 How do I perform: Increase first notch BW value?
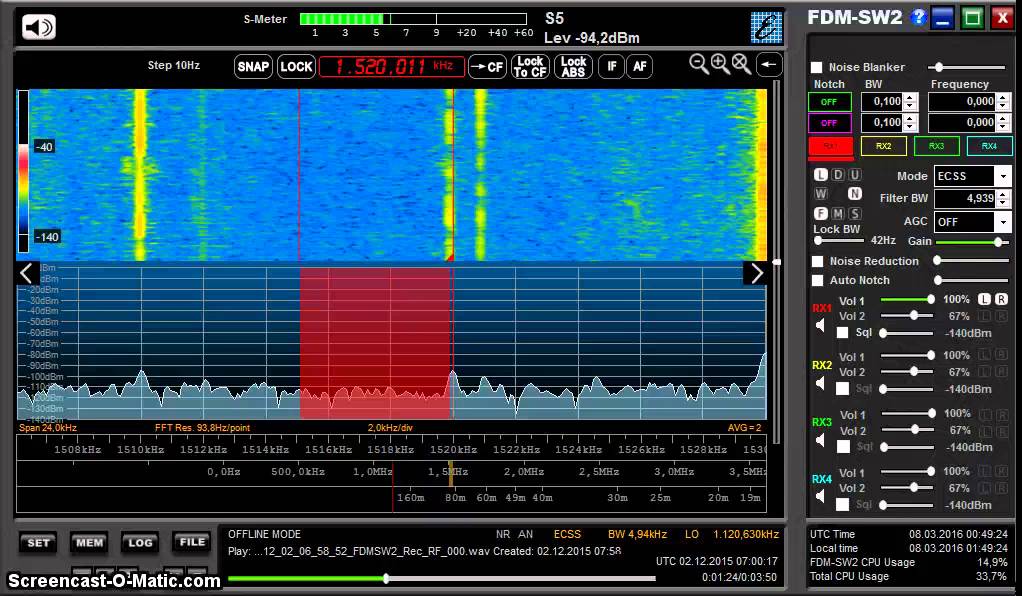pos(911,97)
